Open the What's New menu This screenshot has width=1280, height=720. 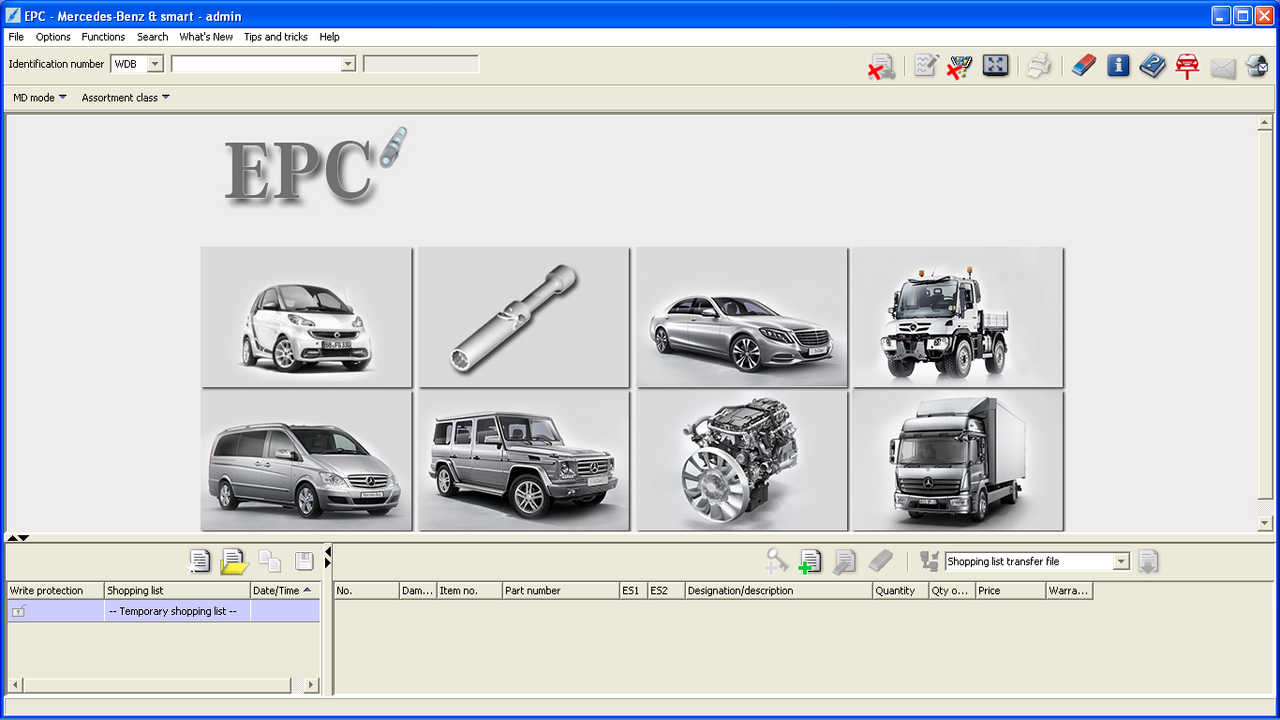tap(206, 37)
